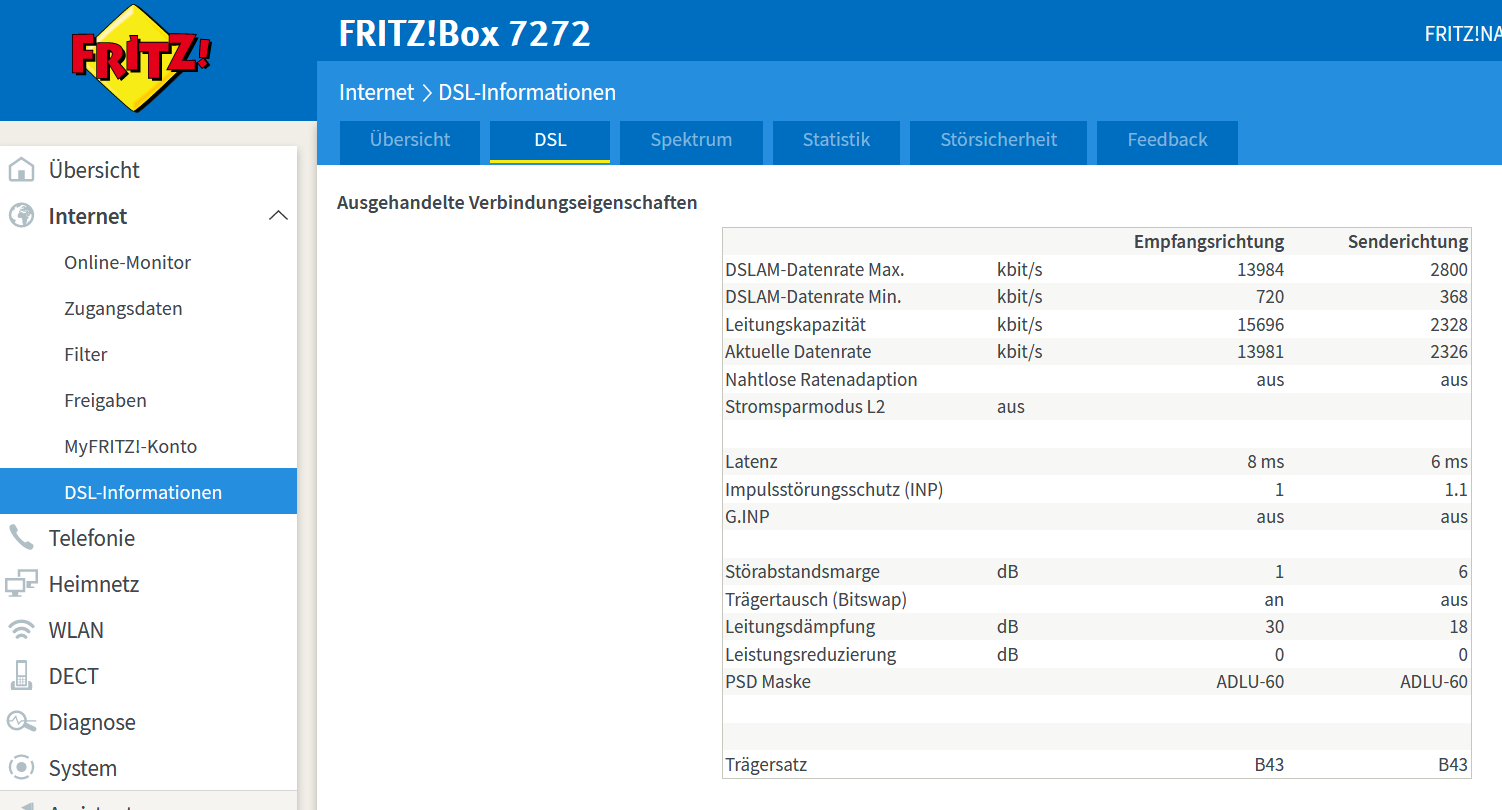Click the Diagnose pulse icon
Image resolution: width=1502 pixels, height=810 pixels.
click(x=21, y=722)
